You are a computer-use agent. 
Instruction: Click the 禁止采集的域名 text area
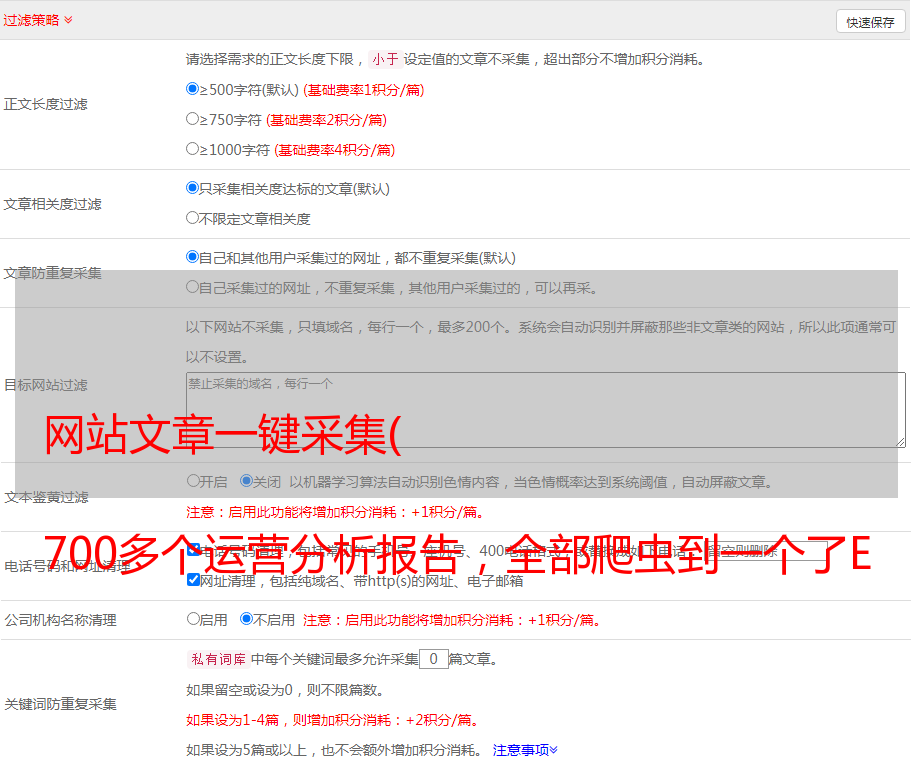tap(546, 410)
